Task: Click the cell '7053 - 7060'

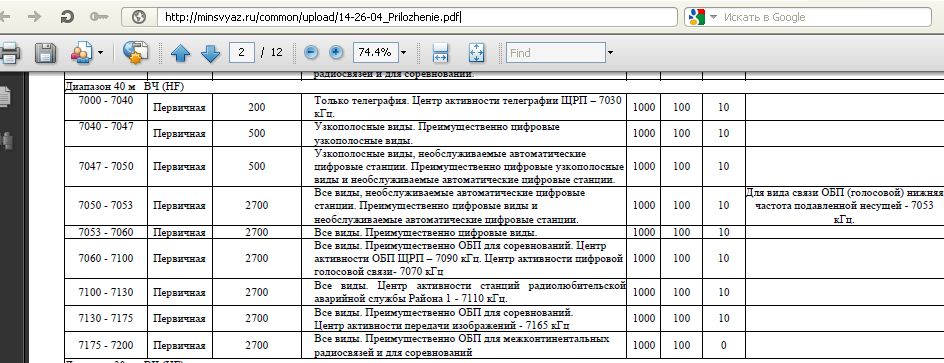Action: click(x=106, y=232)
